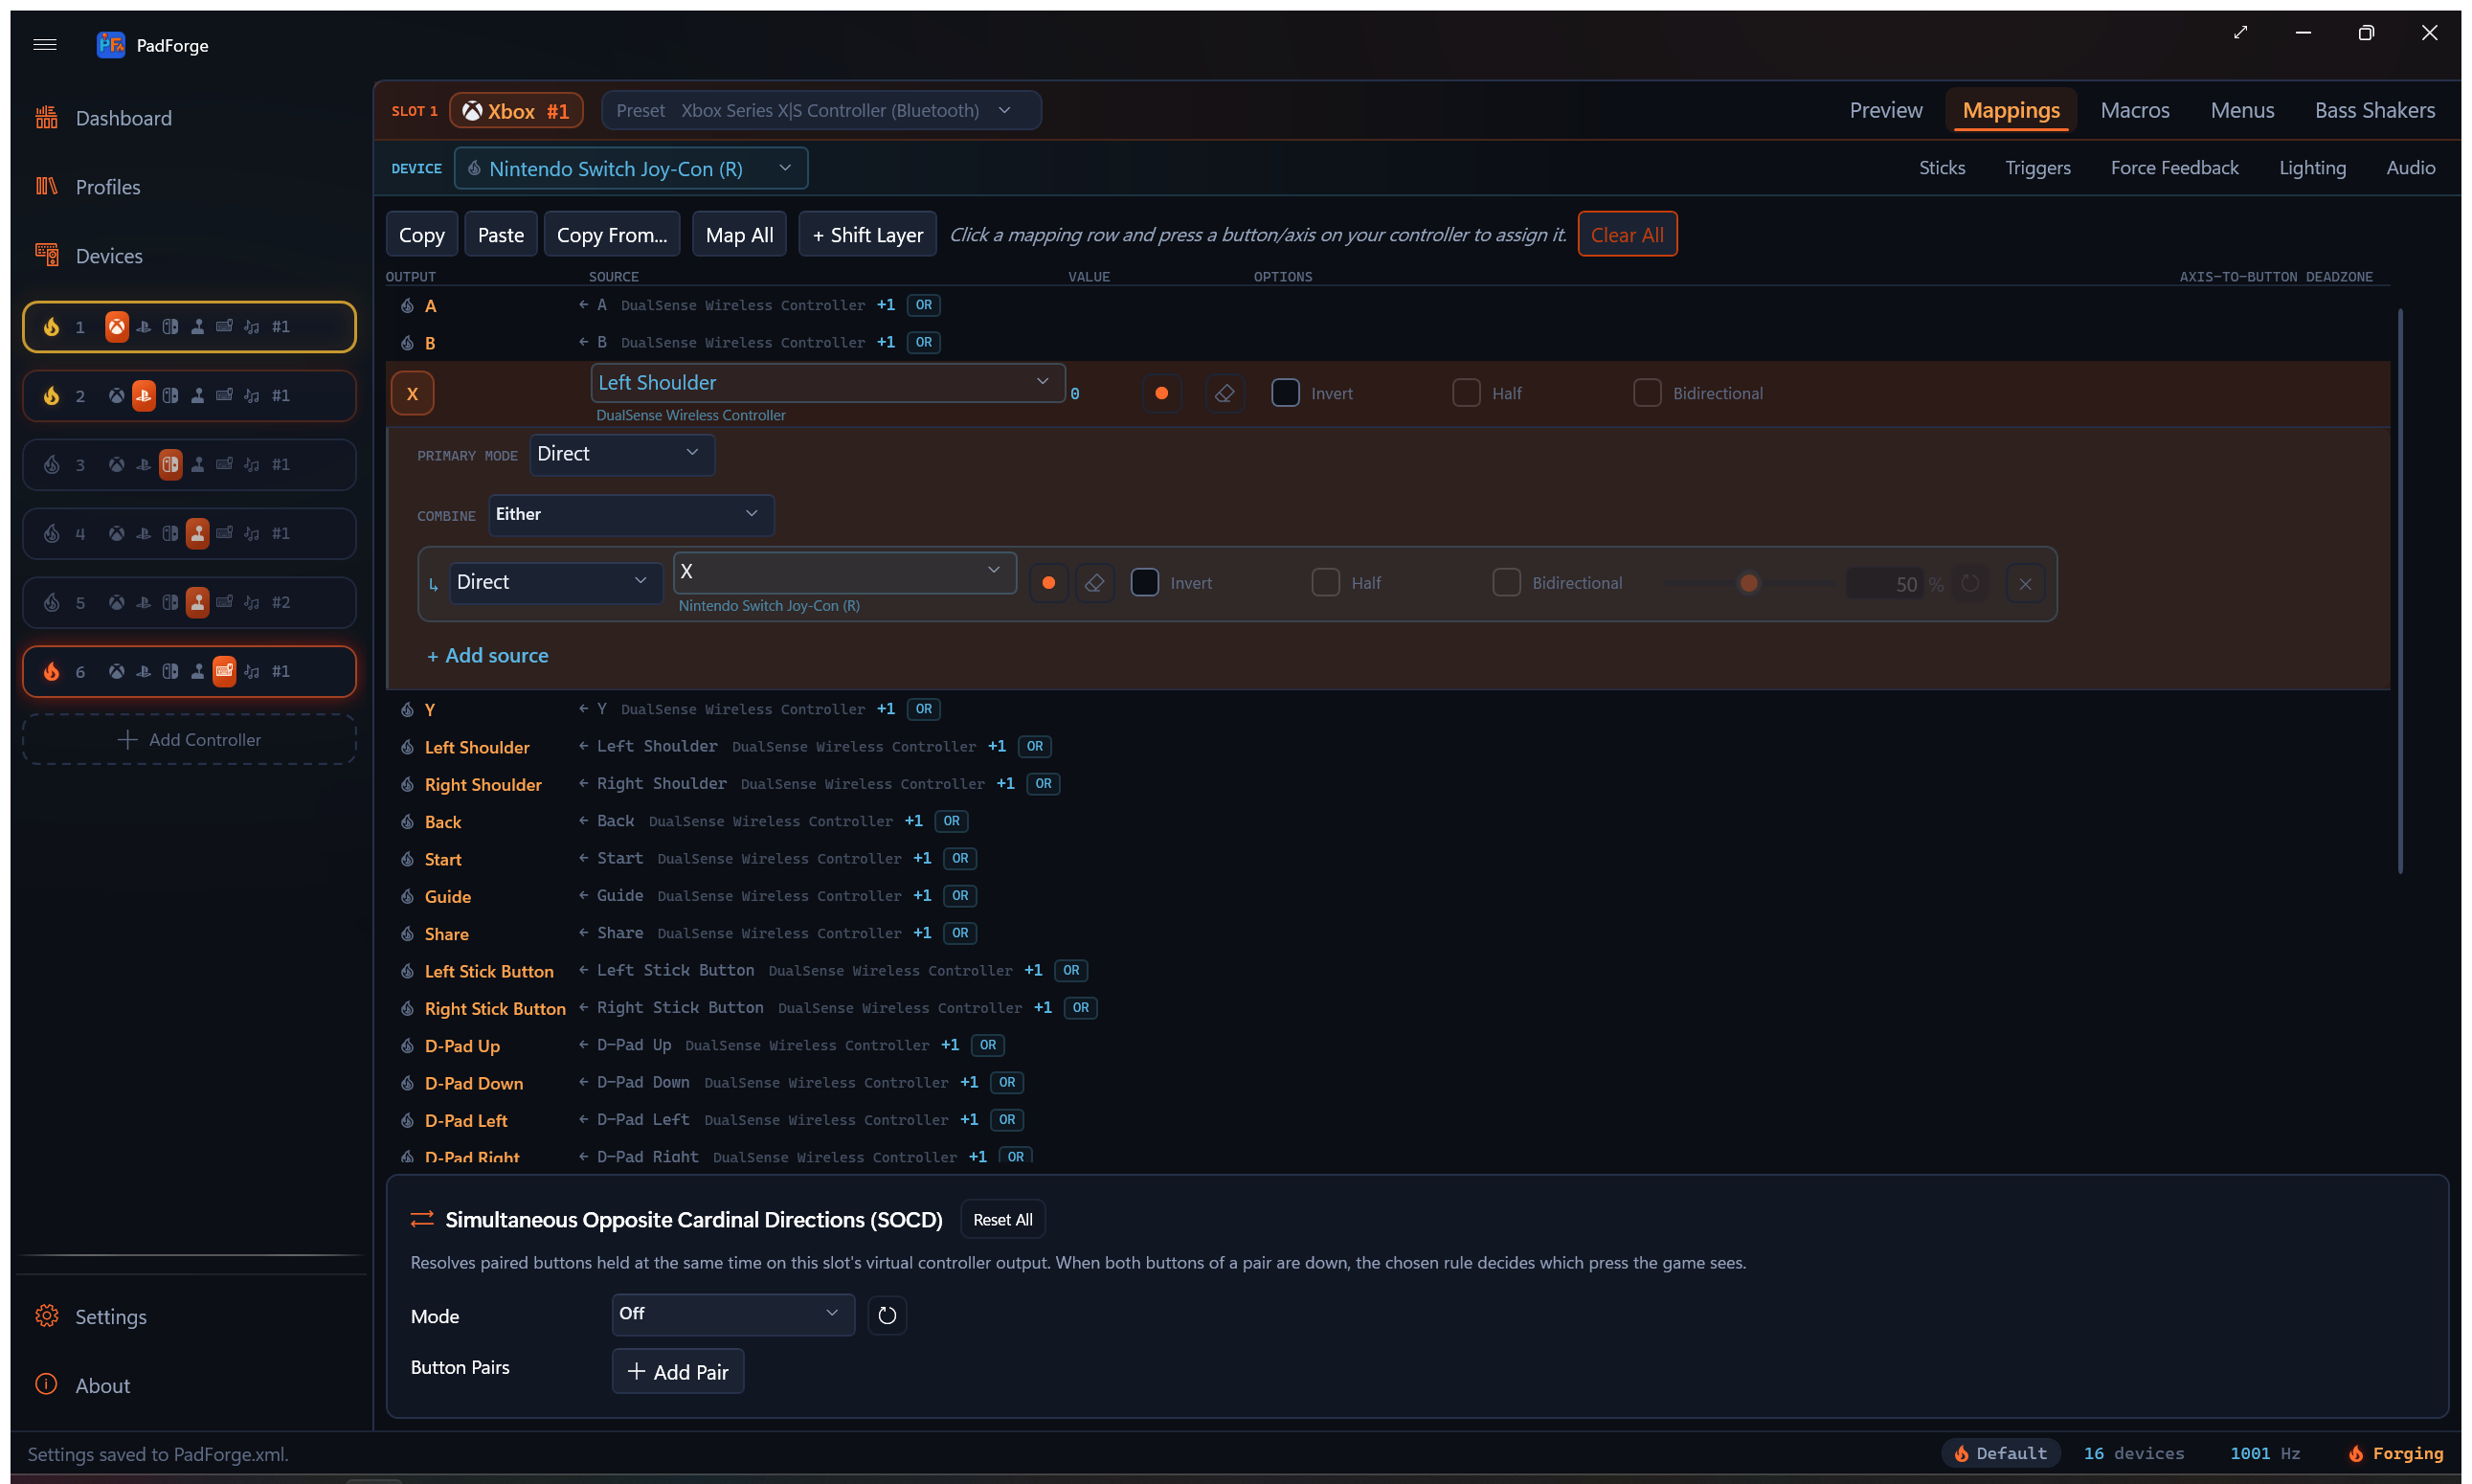Click the Add Controller placeholder box
Image resolution: width=2472 pixels, height=1484 pixels.
coord(190,741)
